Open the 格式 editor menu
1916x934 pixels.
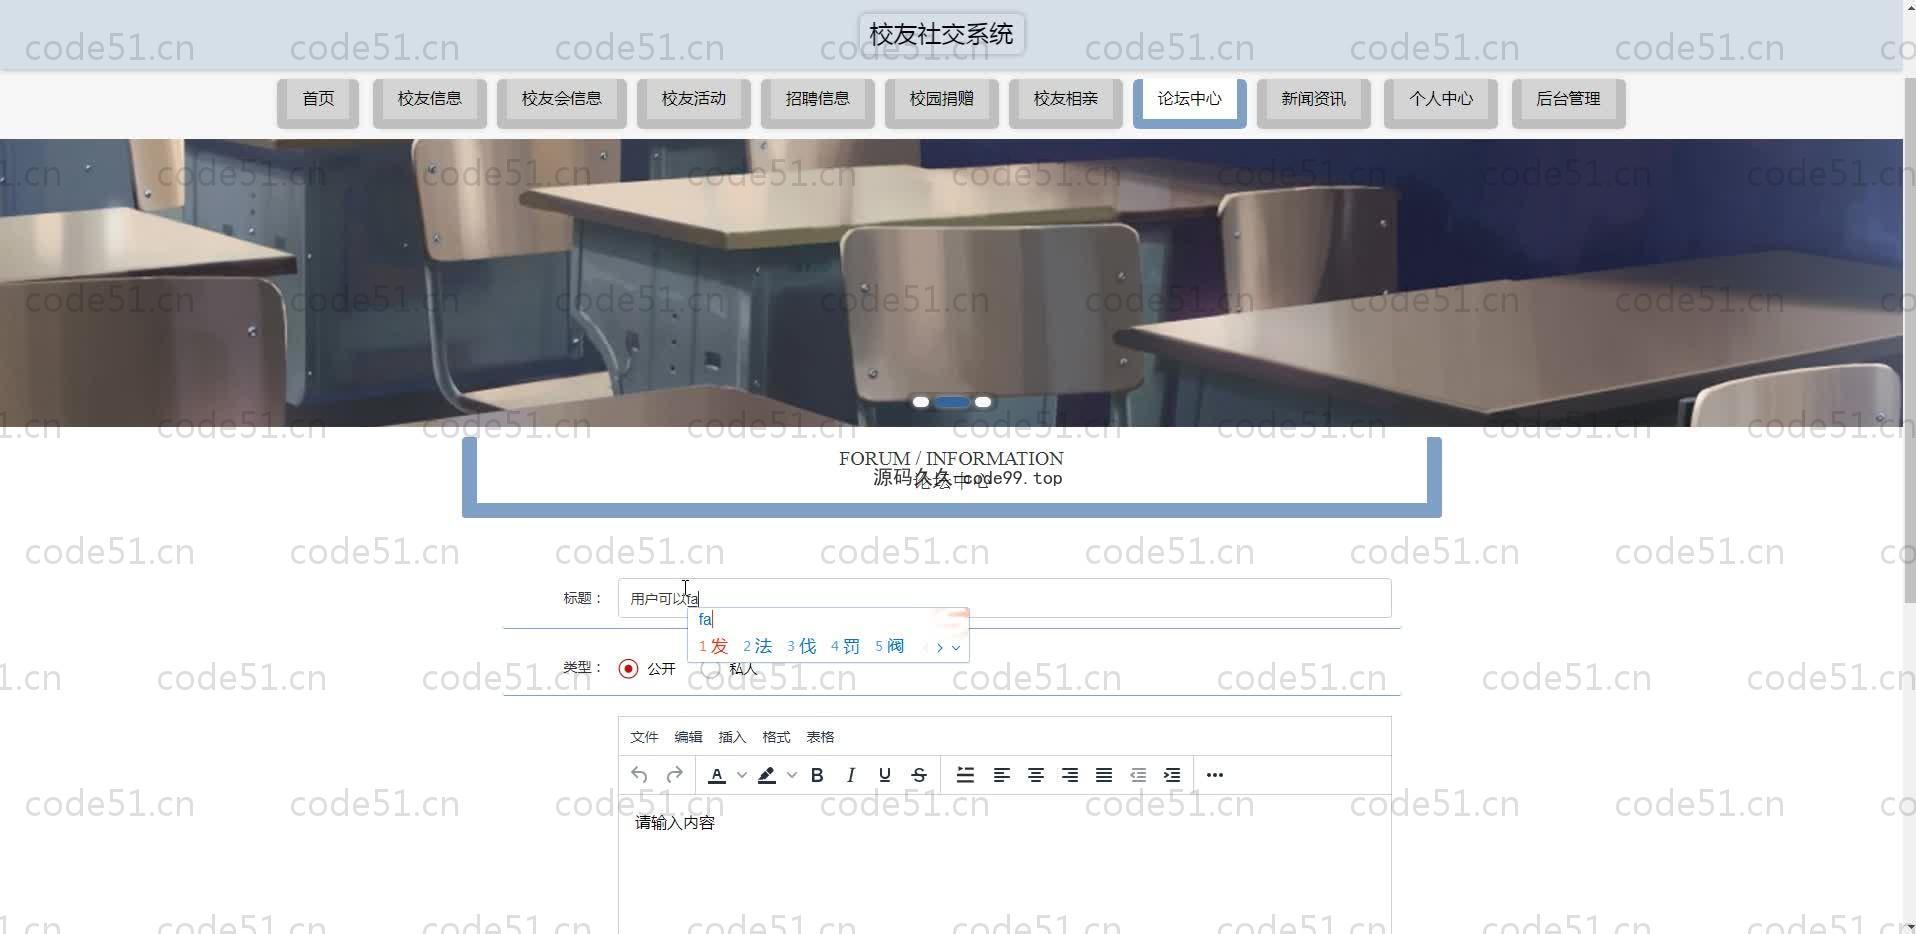tap(776, 737)
